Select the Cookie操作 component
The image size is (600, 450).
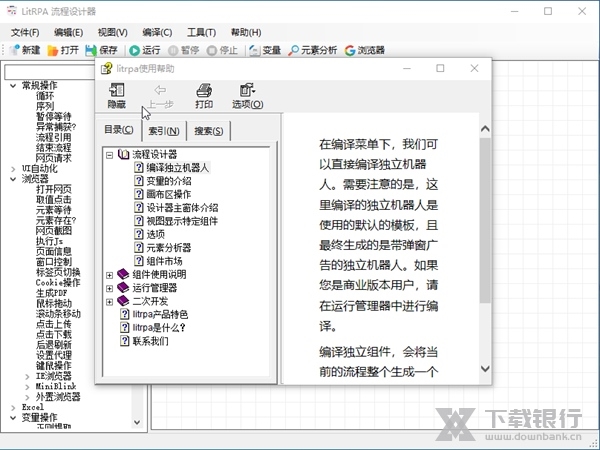point(58,282)
